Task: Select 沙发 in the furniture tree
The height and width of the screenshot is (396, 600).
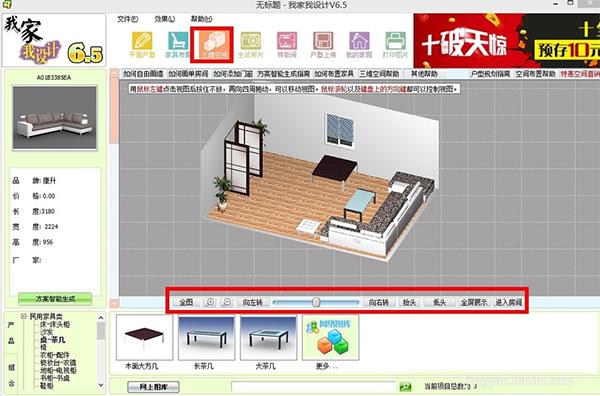Action: pos(47,332)
